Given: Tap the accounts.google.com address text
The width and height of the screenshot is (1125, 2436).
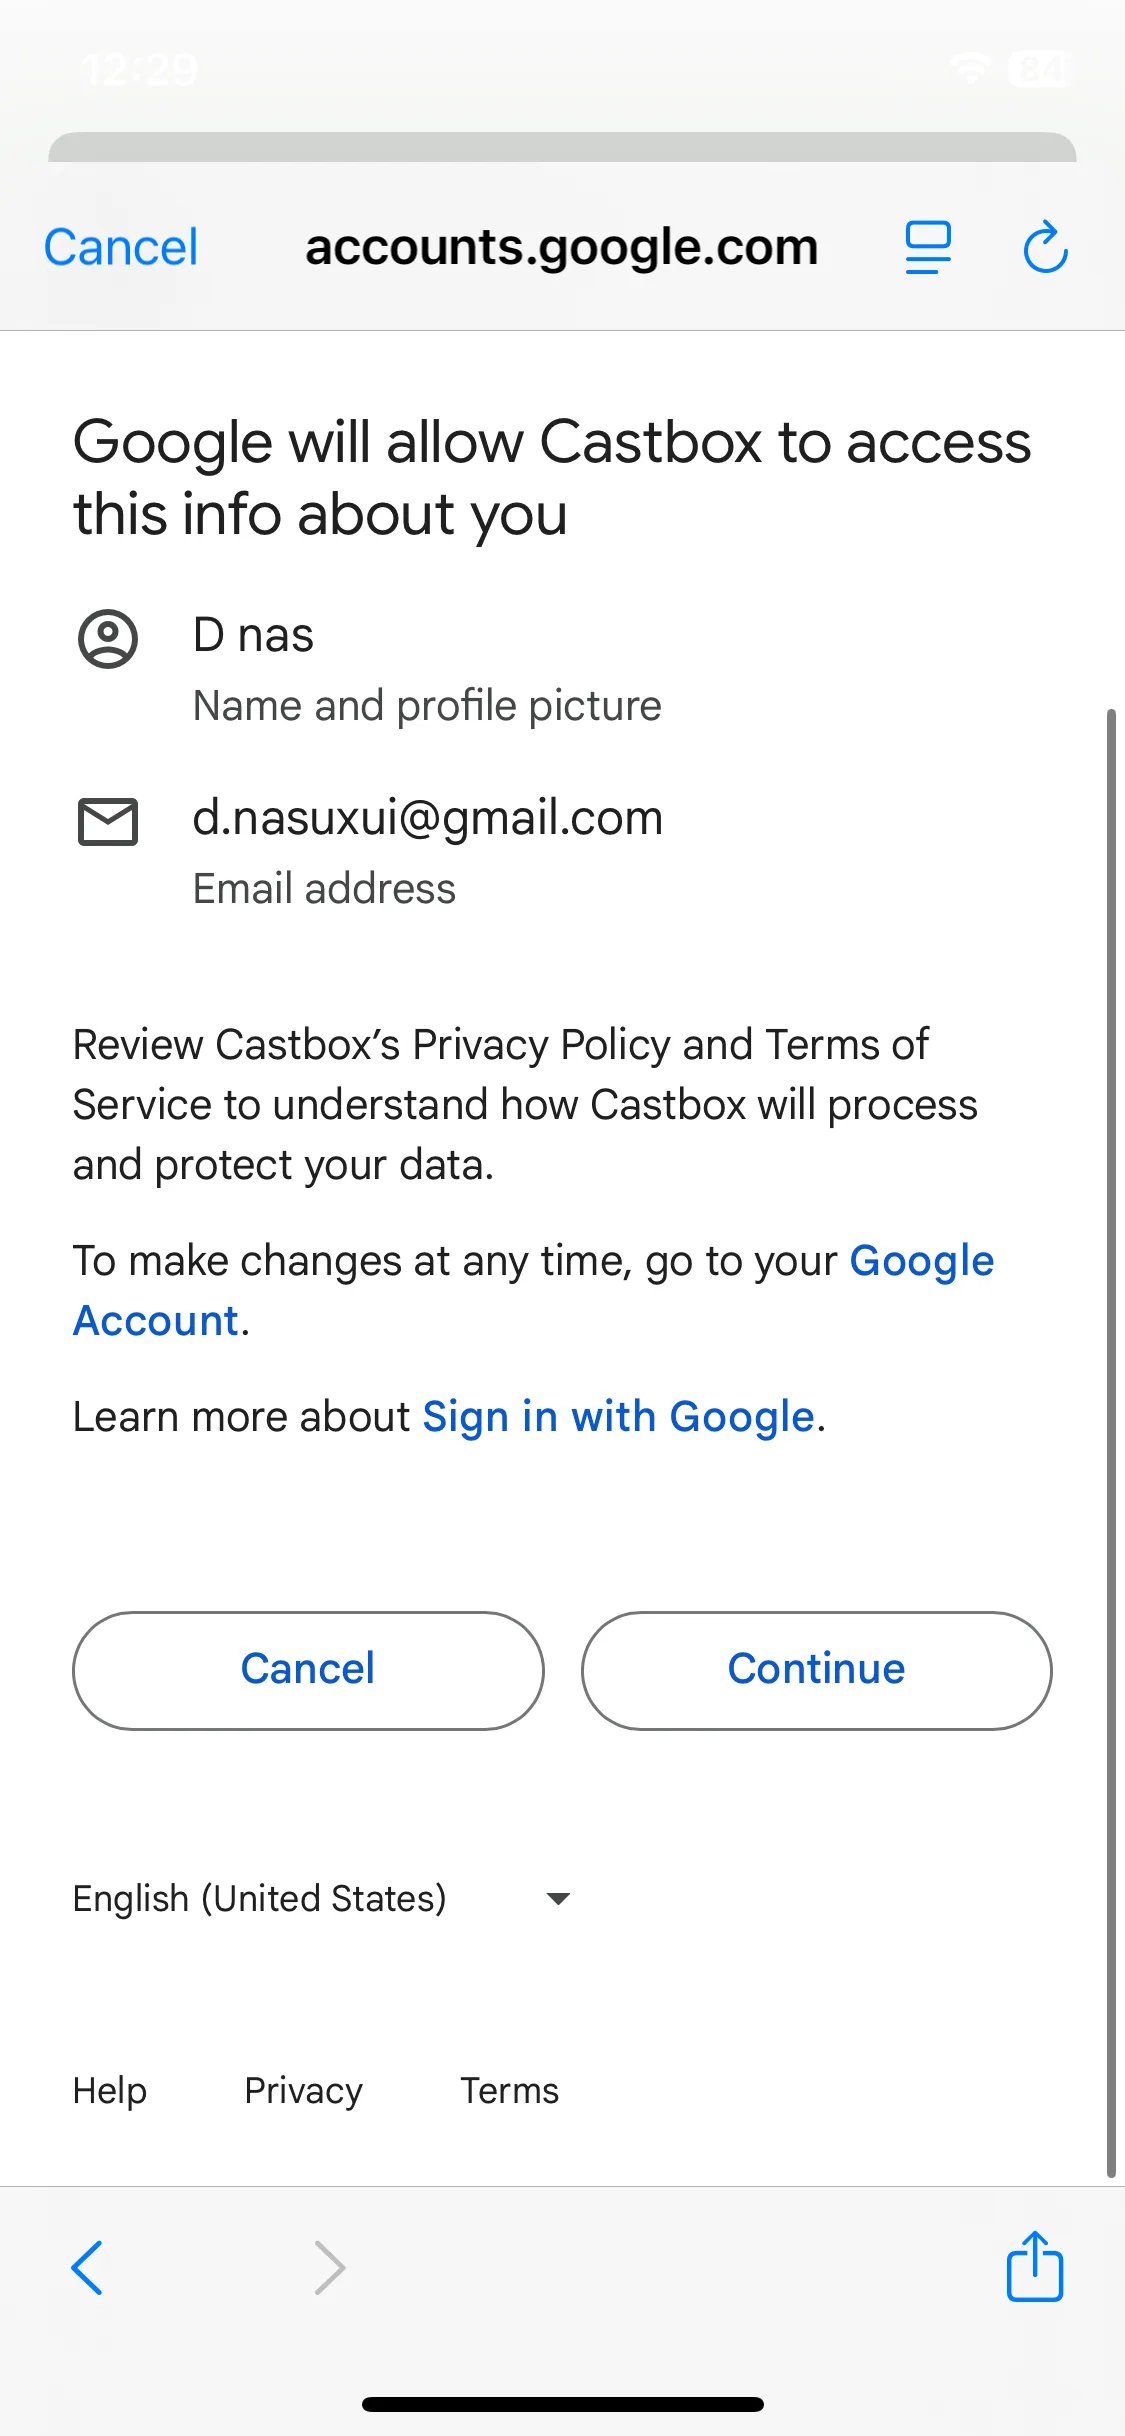Looking at the screenshot, I should tap(561, 247).
